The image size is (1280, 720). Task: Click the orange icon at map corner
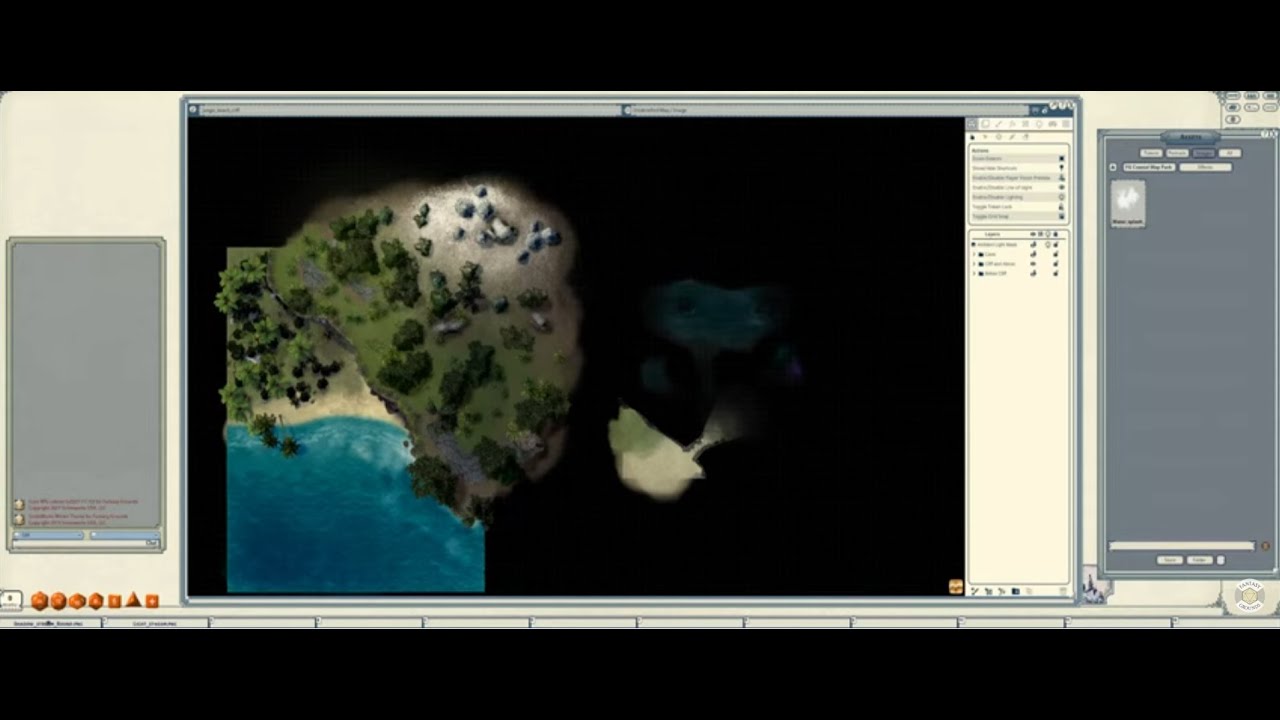(956, 587)
